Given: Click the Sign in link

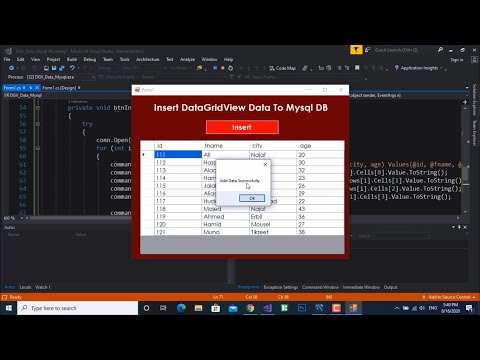Looking at the screenshot, I should point(457,60).
